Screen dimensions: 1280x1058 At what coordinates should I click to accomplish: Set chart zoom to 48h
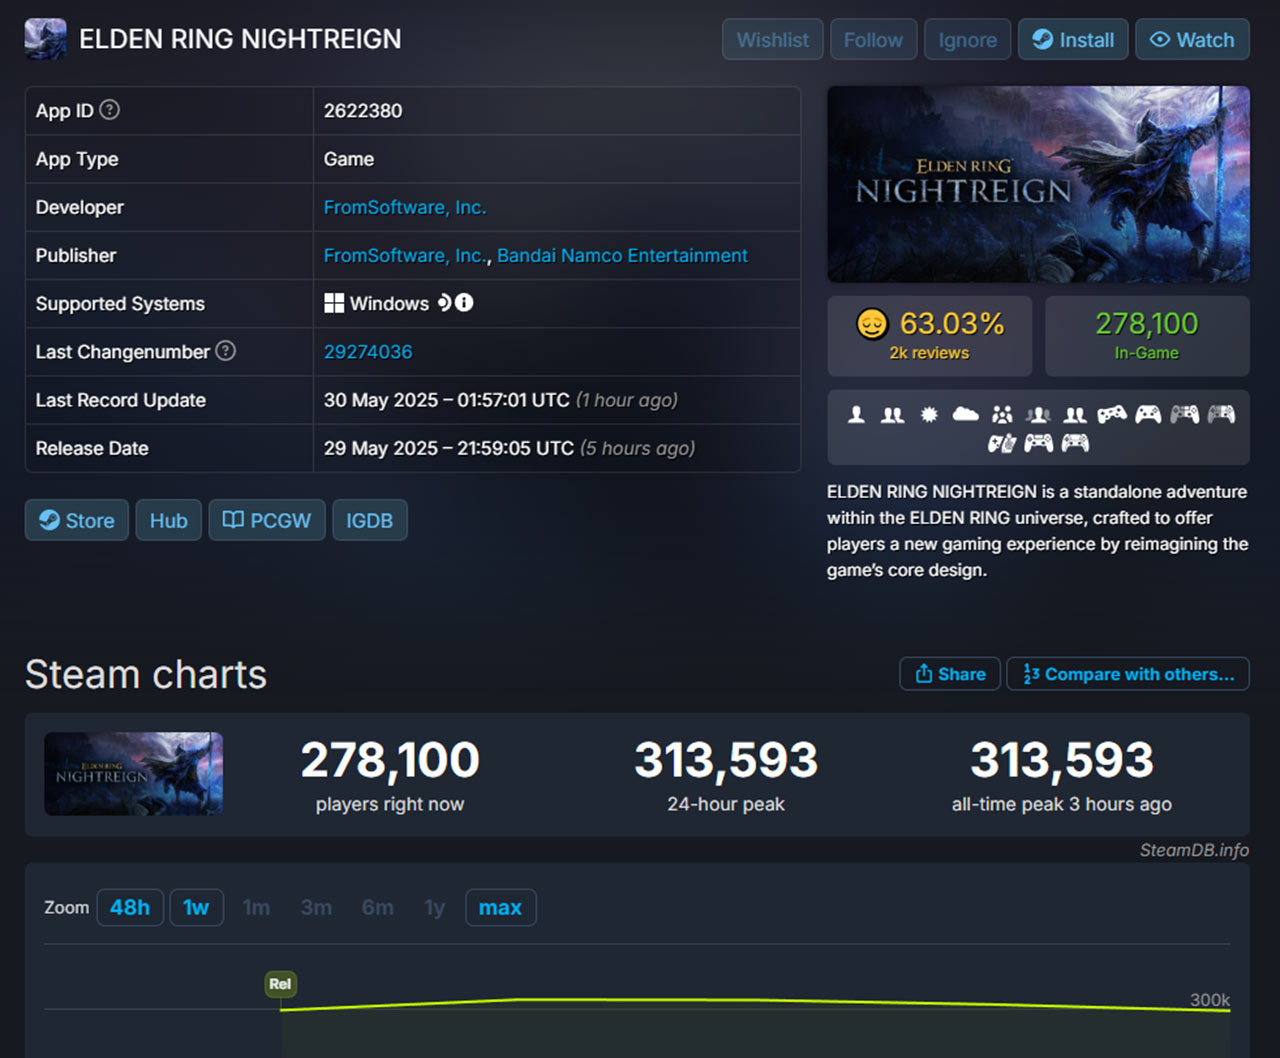coord(130,908)
